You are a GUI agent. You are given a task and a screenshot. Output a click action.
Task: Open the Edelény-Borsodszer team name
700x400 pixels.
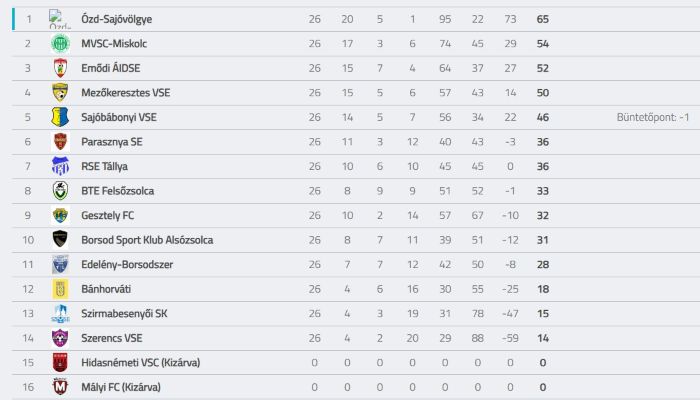(127, 265)
